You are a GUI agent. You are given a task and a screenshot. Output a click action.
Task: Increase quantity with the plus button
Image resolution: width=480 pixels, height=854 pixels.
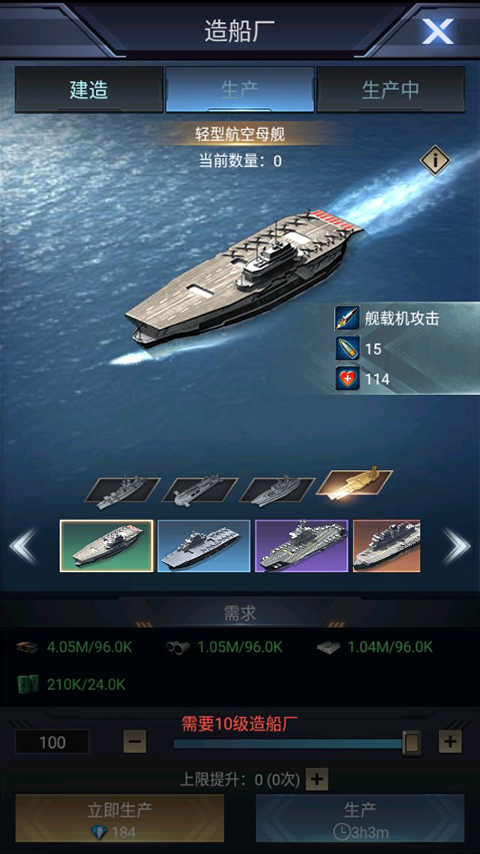tap(450, 741)
